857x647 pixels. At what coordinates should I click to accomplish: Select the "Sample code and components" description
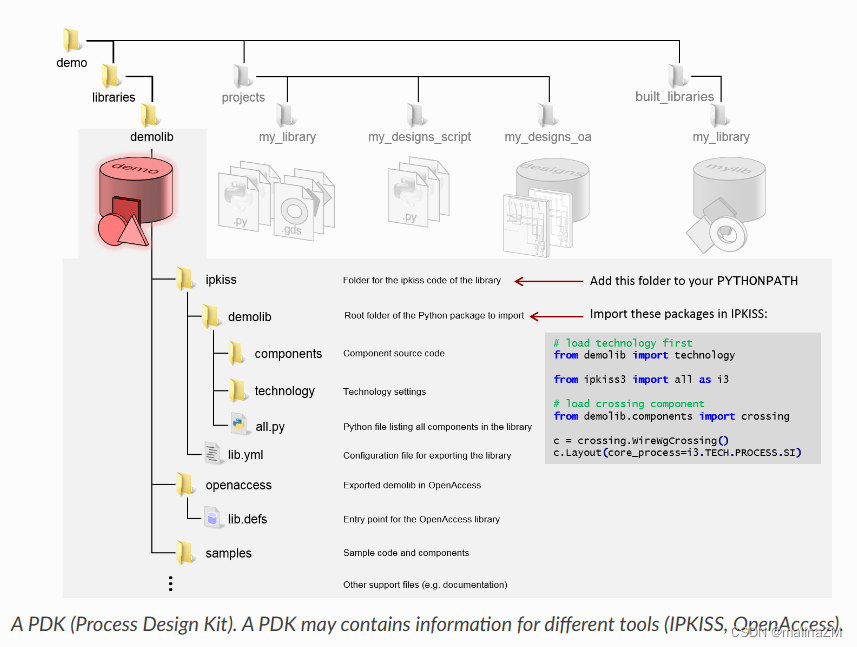pos(406,553)
